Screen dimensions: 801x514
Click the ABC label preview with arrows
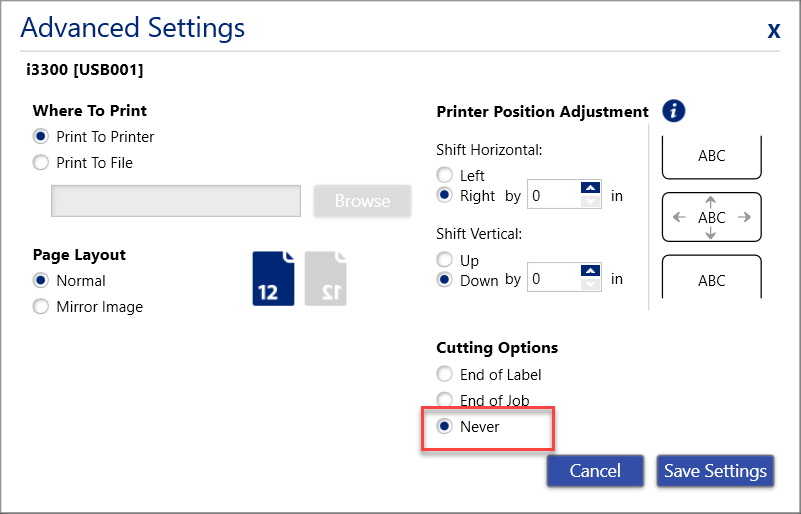point(711,217)
